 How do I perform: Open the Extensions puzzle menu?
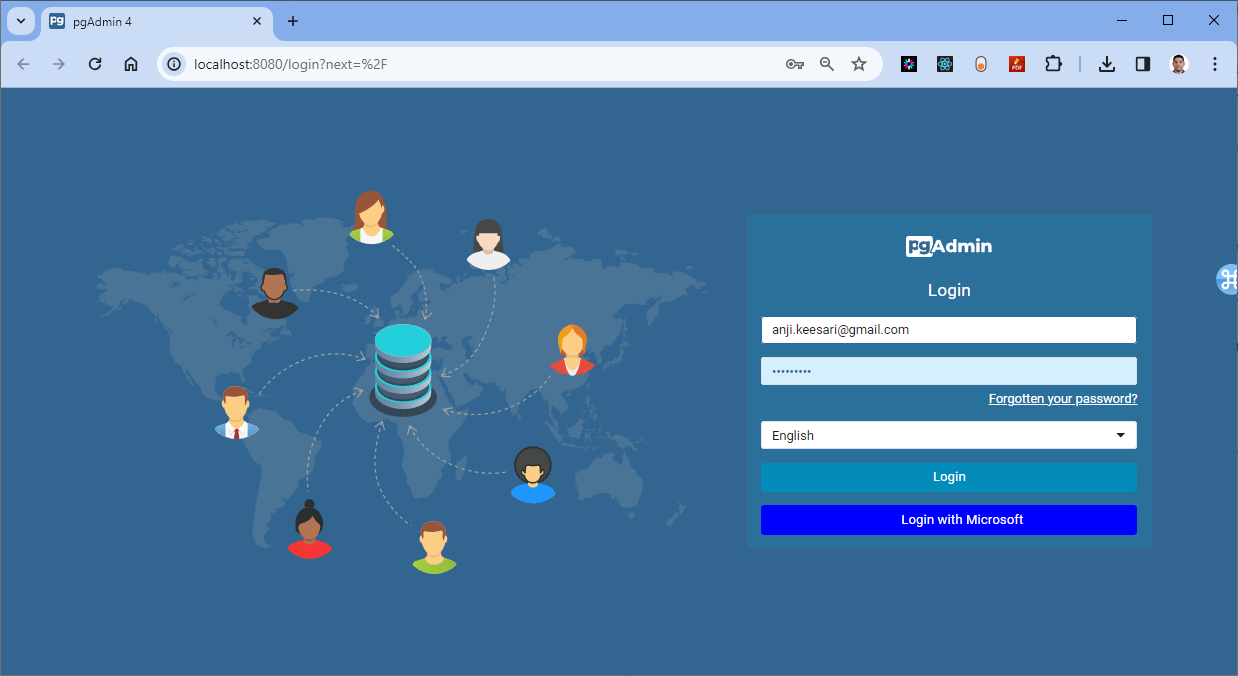1053,64
